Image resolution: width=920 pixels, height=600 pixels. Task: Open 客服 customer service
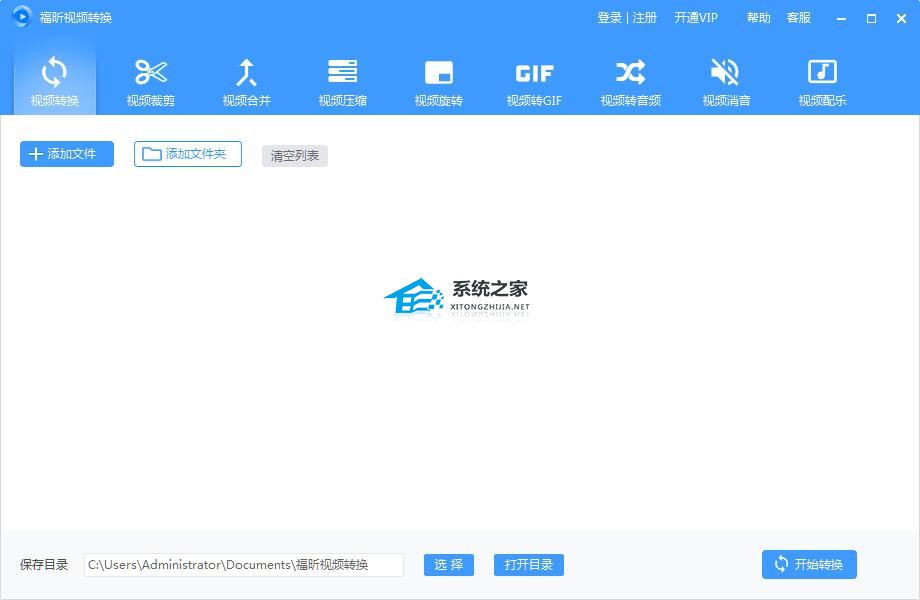click(799, 18)
